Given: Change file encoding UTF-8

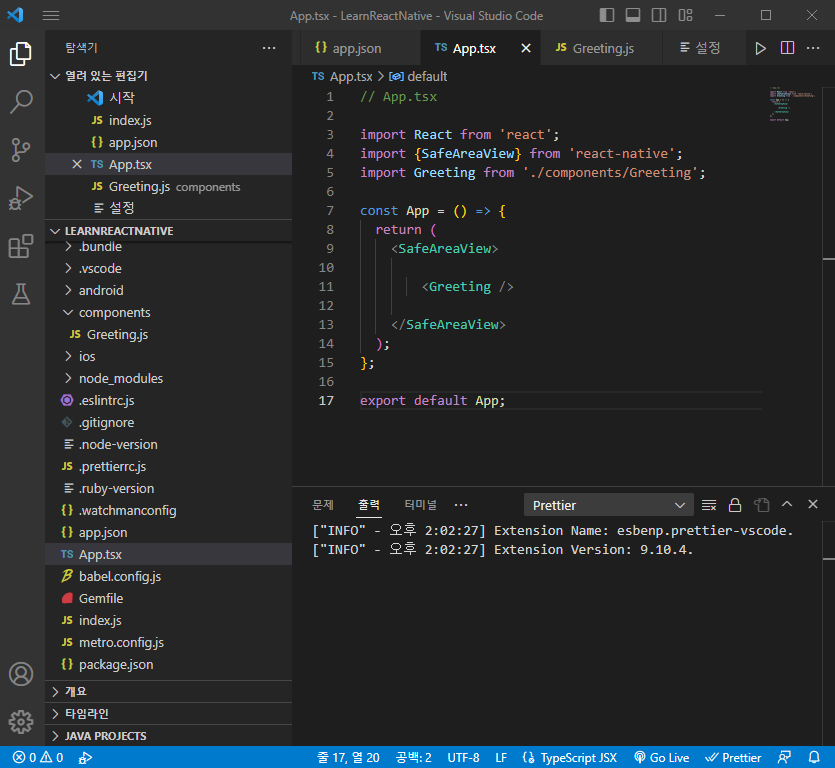Looking at the screenshot, I should (463, 757).
